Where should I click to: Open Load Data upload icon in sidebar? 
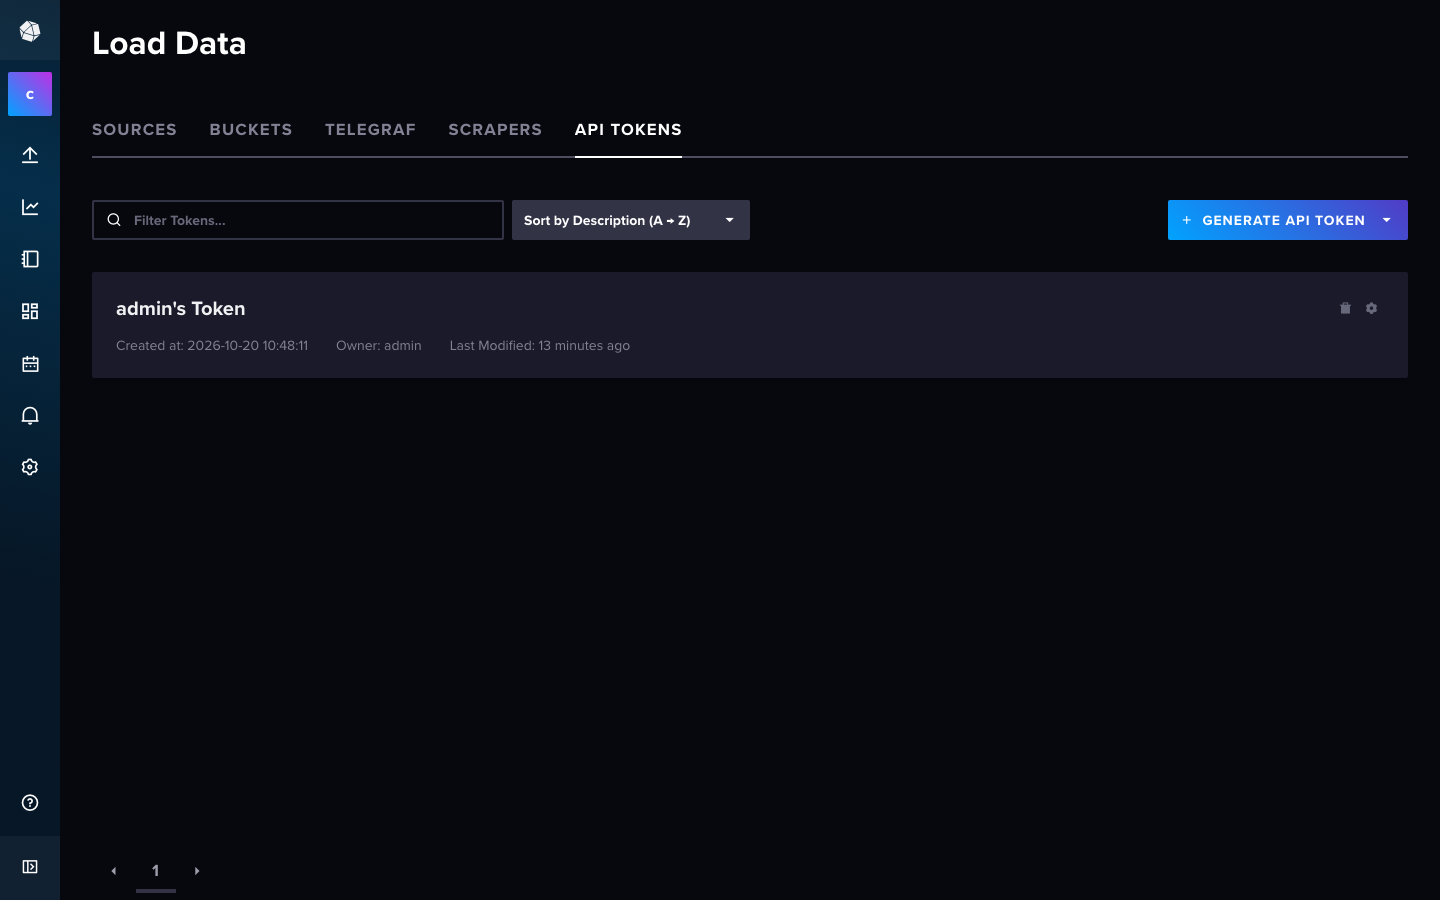point(30,155)
